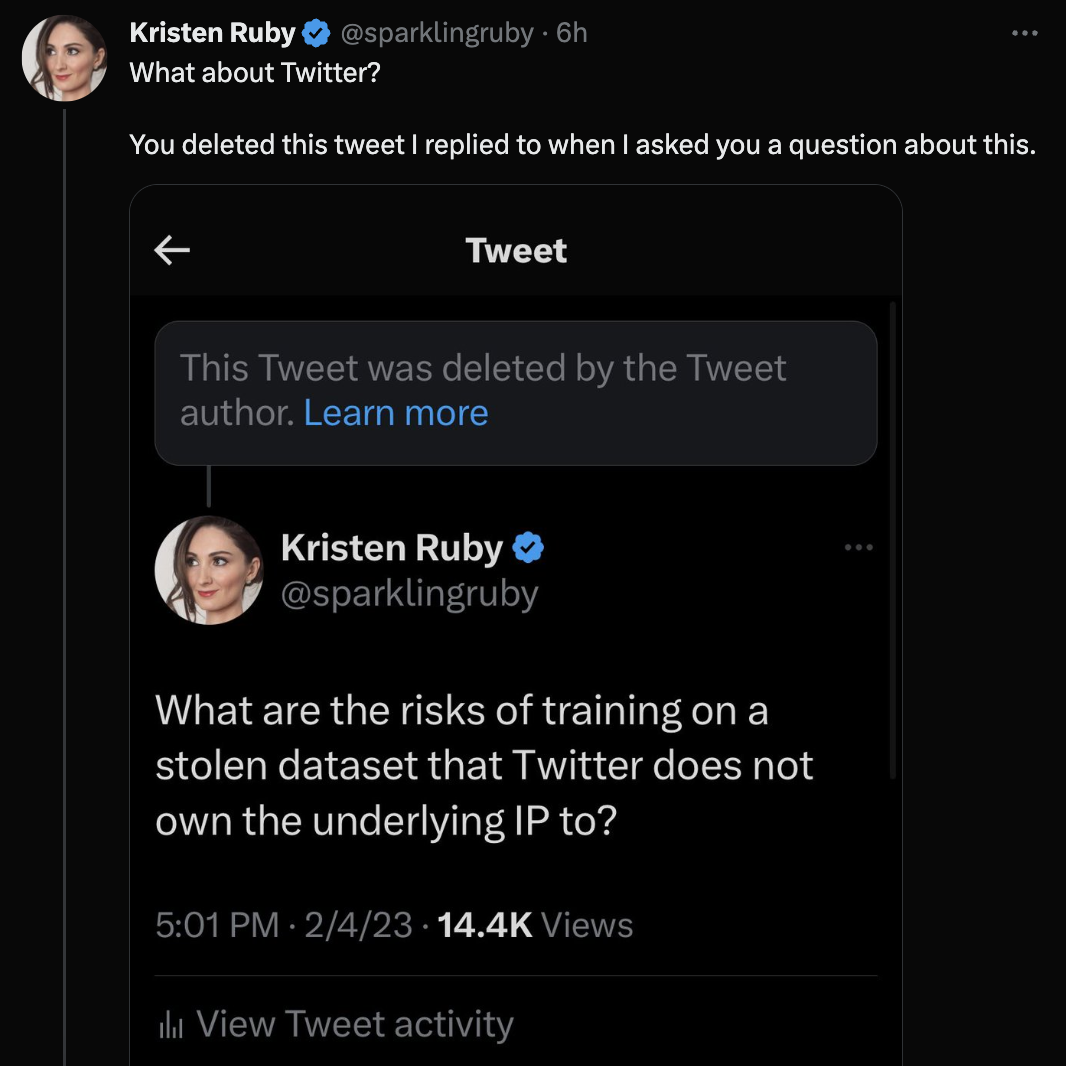Open the Learn more link

point(396,412)
